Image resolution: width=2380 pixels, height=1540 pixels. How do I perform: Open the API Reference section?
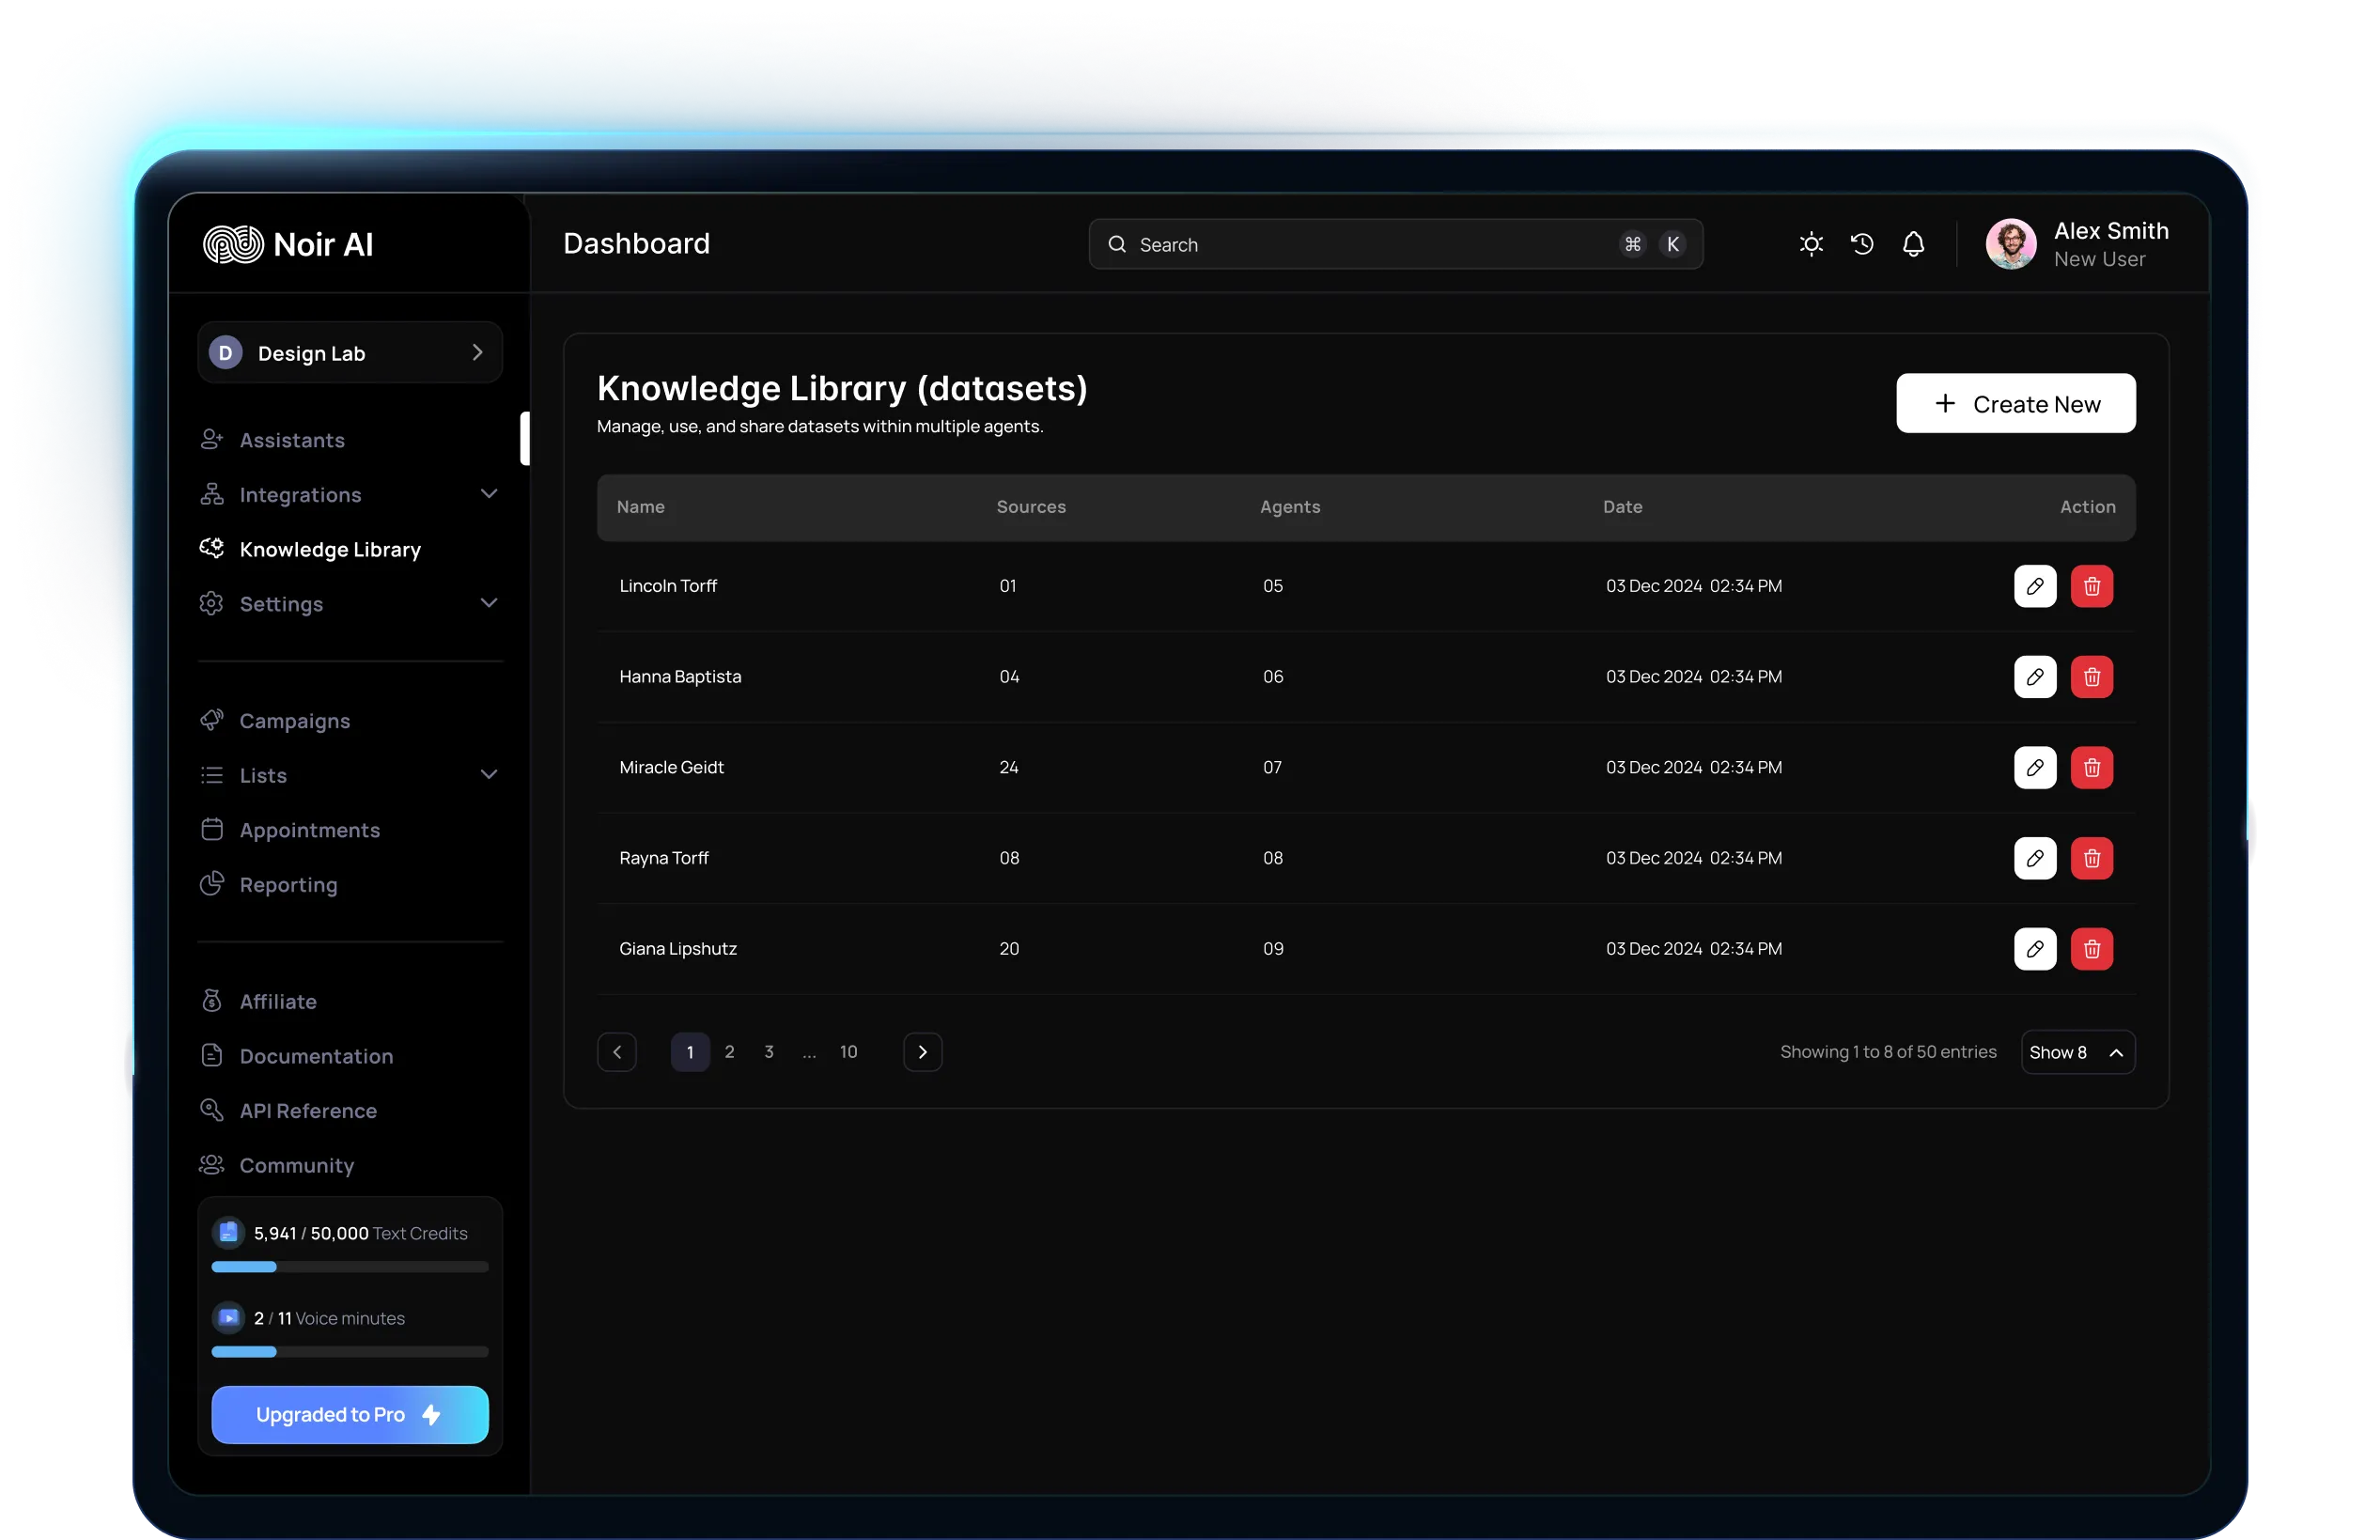pos(307,1110)
